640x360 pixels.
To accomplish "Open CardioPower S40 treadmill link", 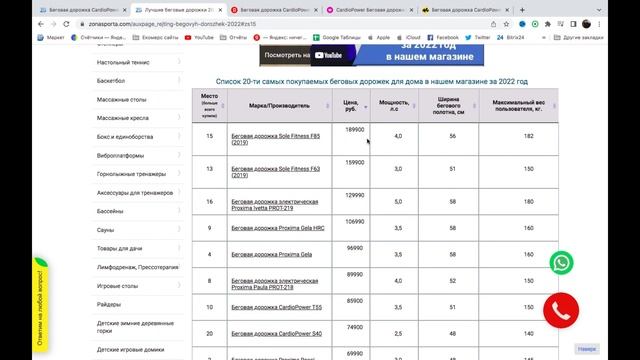I will coord(277,334).
